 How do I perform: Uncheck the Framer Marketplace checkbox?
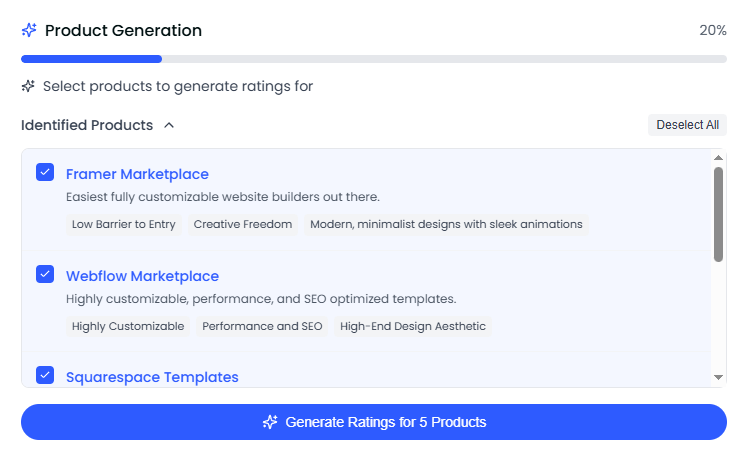tap(45, 172)
